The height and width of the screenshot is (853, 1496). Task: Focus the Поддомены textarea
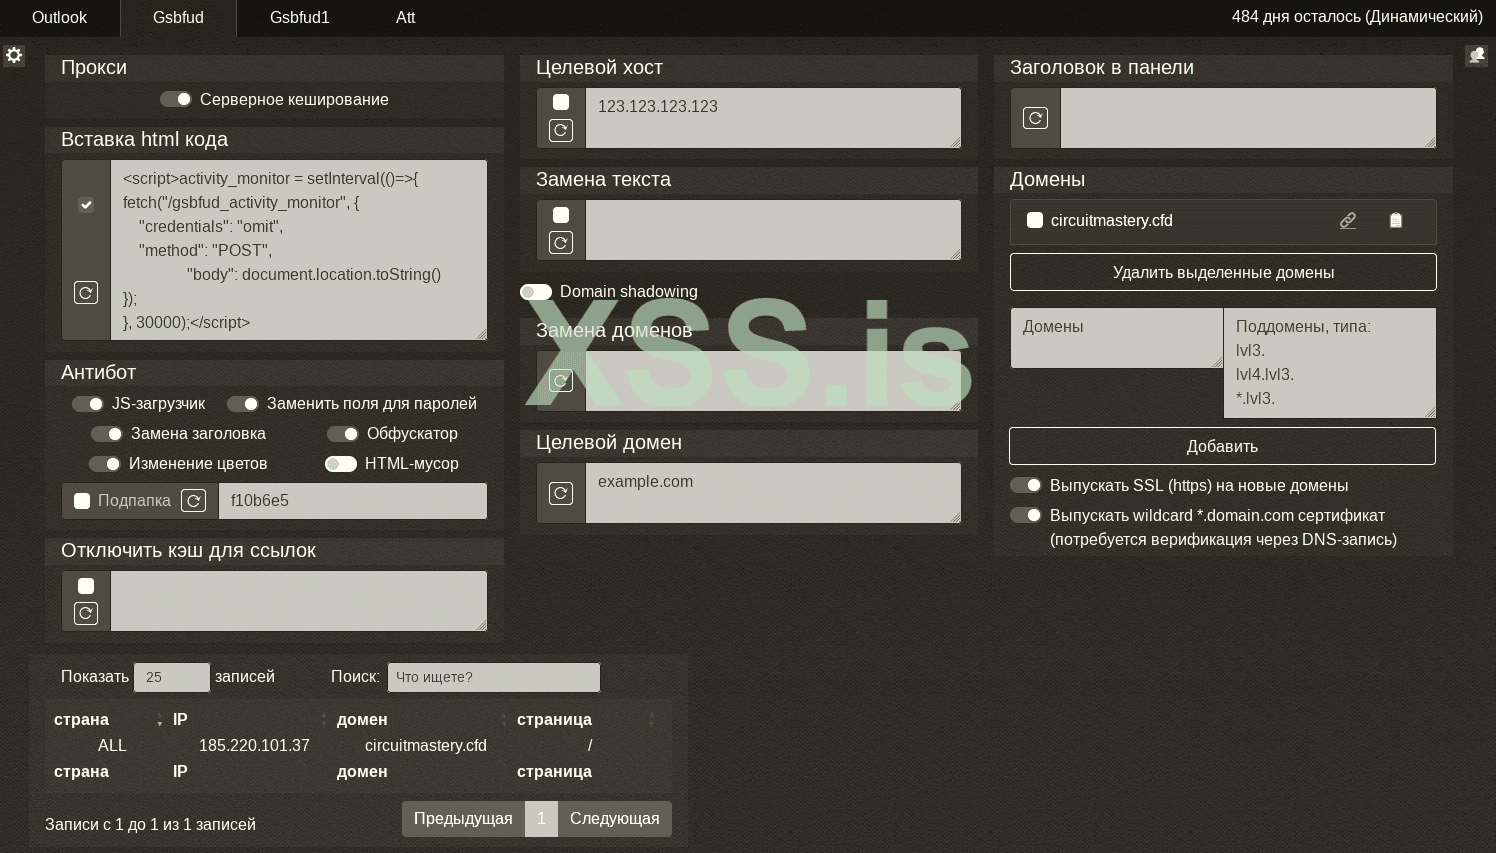click(1330, 363)
